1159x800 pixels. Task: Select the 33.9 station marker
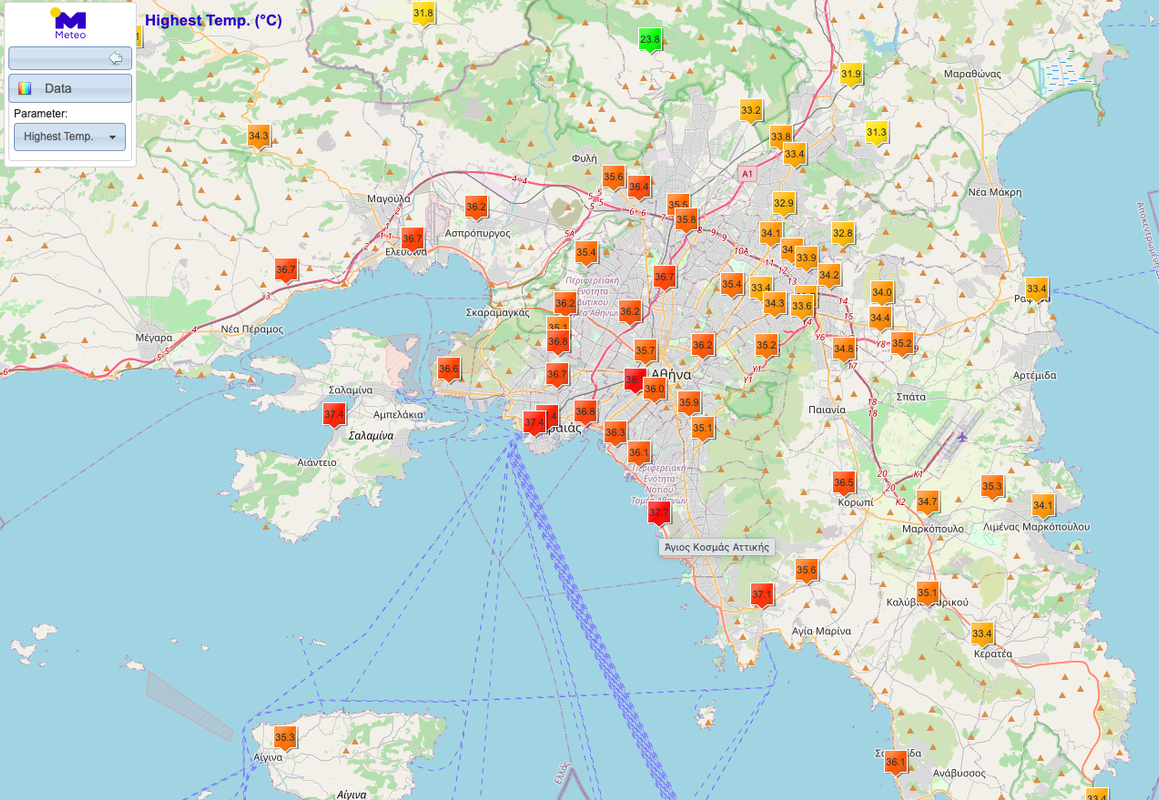click(806, 258)
